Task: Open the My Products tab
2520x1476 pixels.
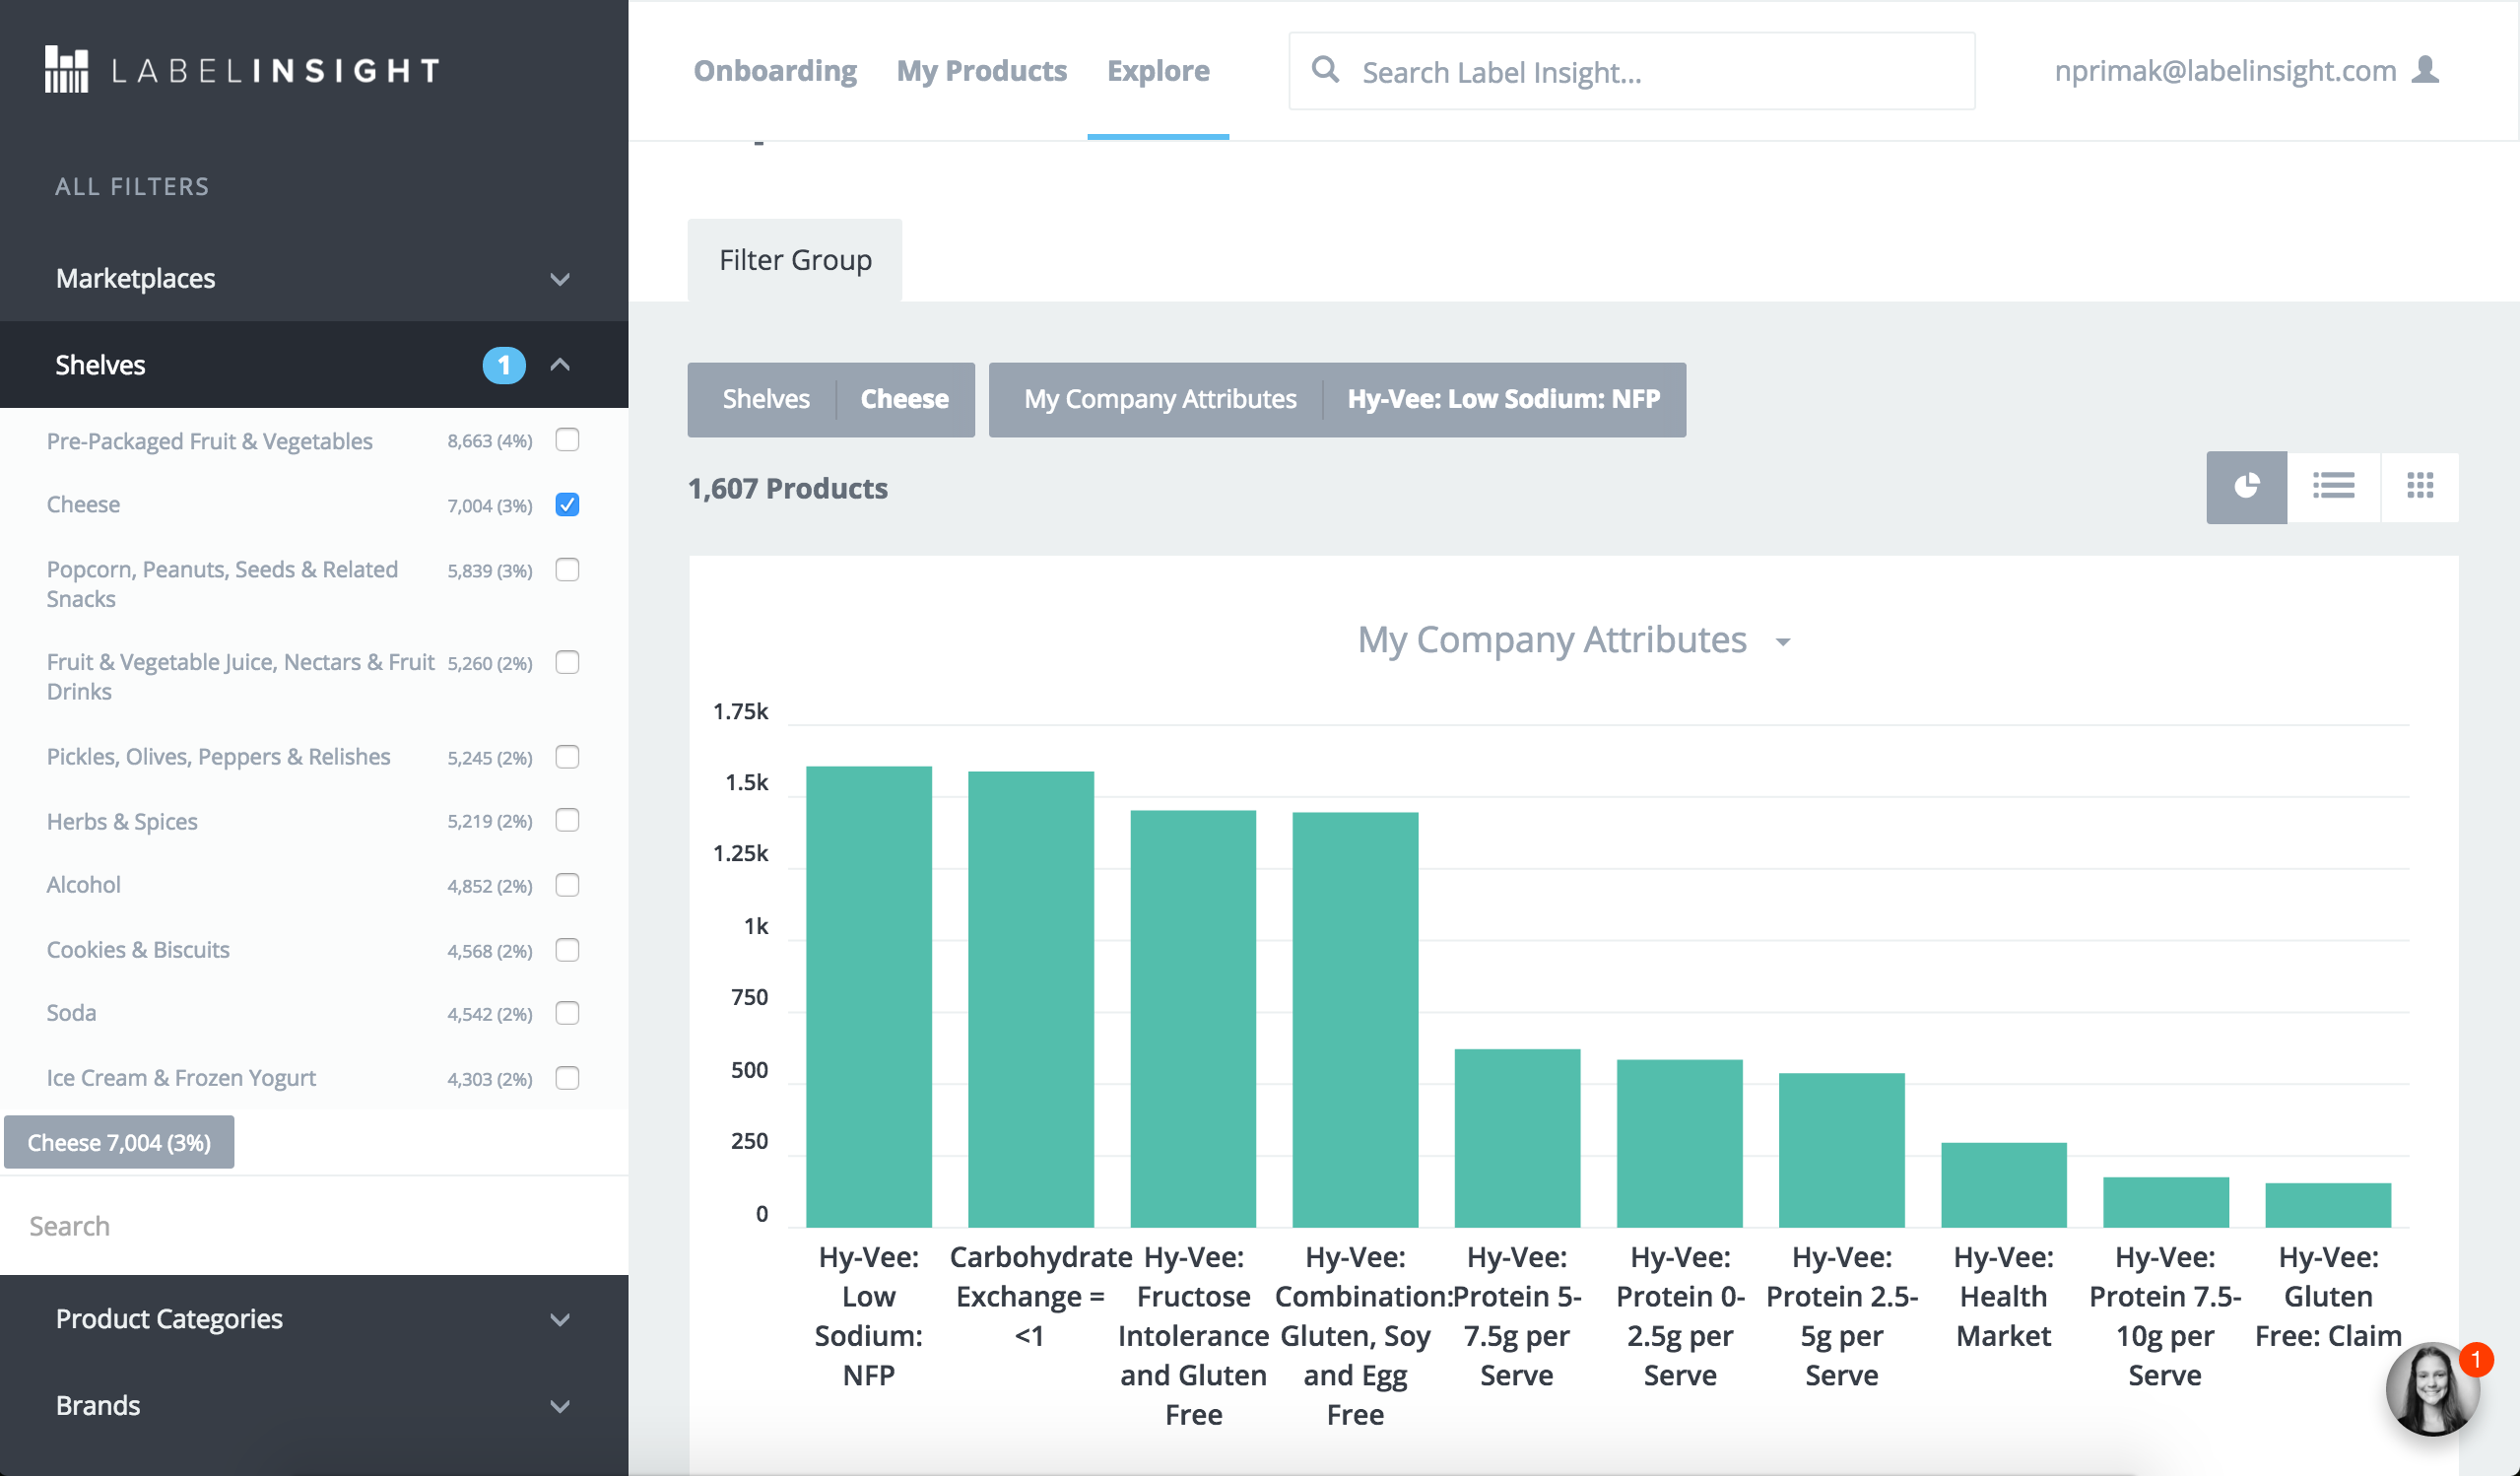Action: point(981,71)
